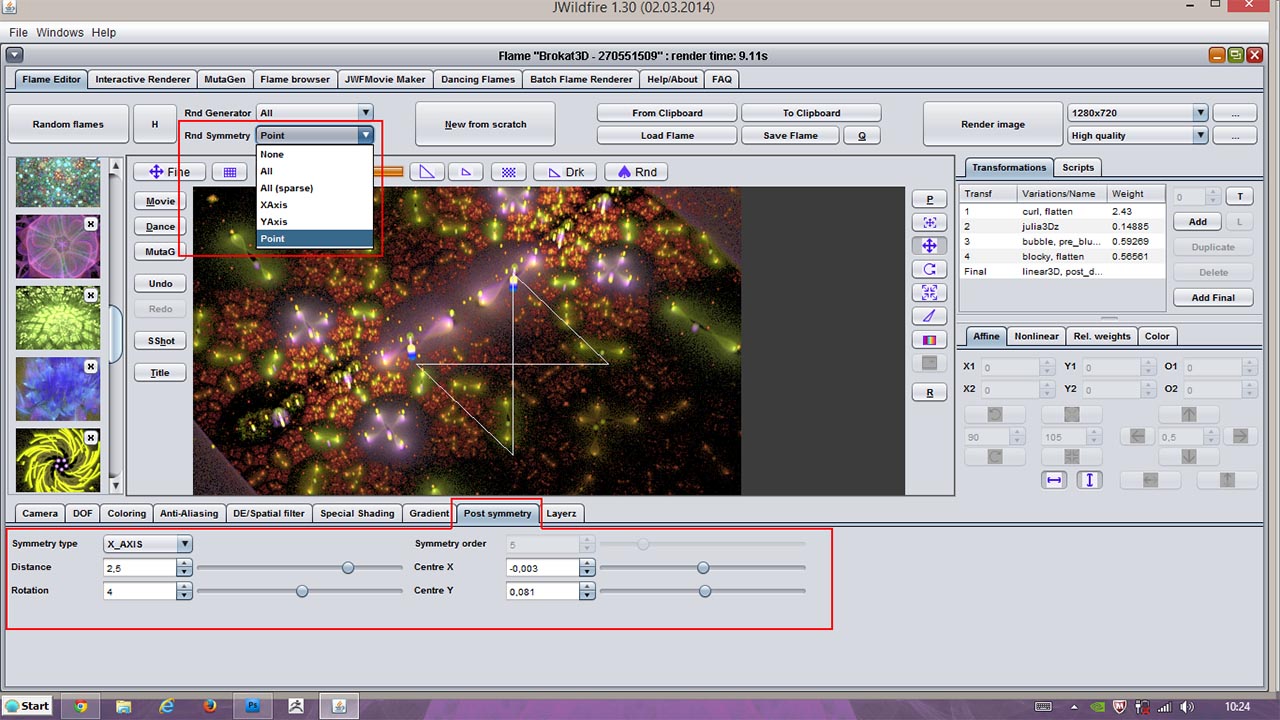The image size is (1280, 720).
Task: Open the gradient color tool icon
Action: tap(930, 340)
